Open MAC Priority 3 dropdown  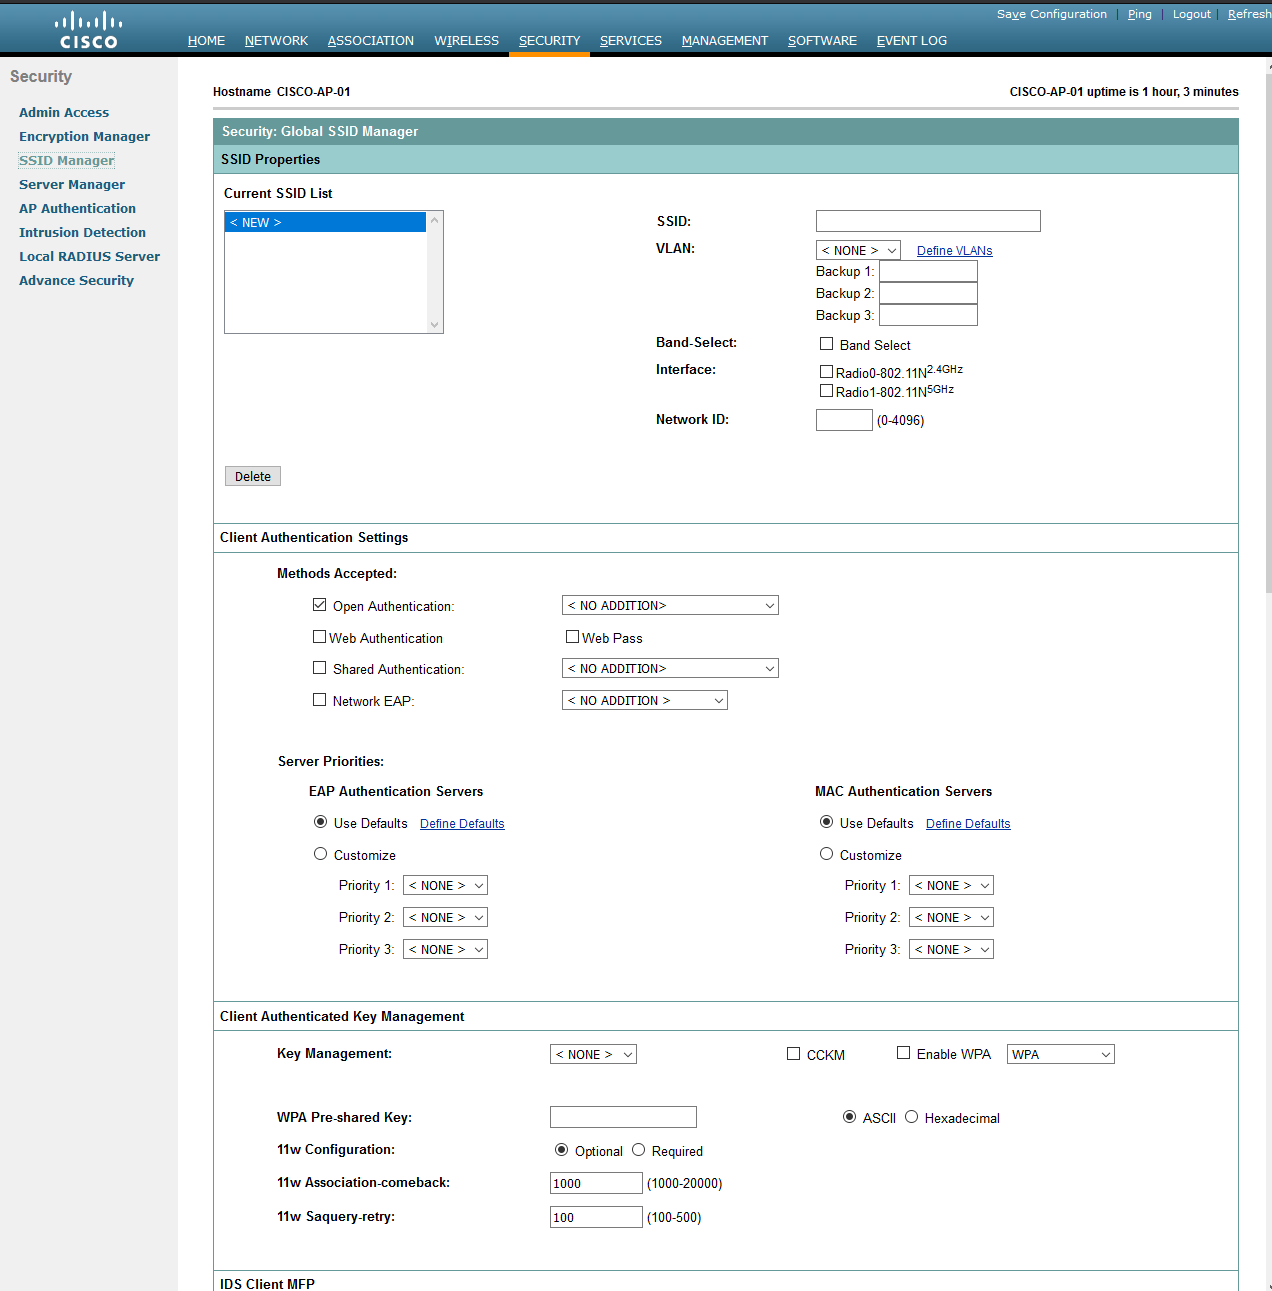[951, 949]
